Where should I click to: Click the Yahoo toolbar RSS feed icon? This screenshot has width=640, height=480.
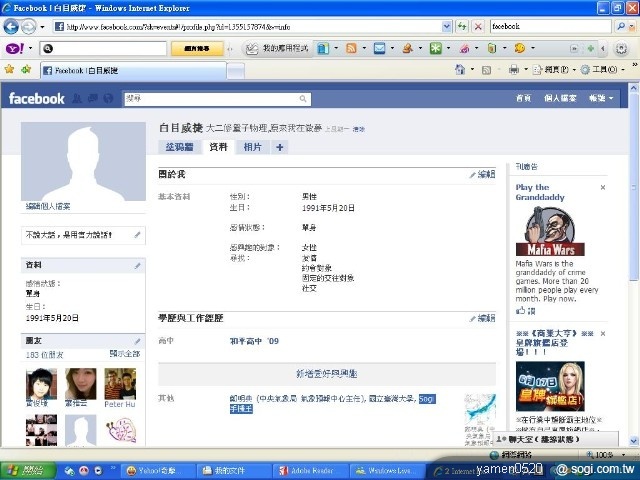click(x=351, y=49)
